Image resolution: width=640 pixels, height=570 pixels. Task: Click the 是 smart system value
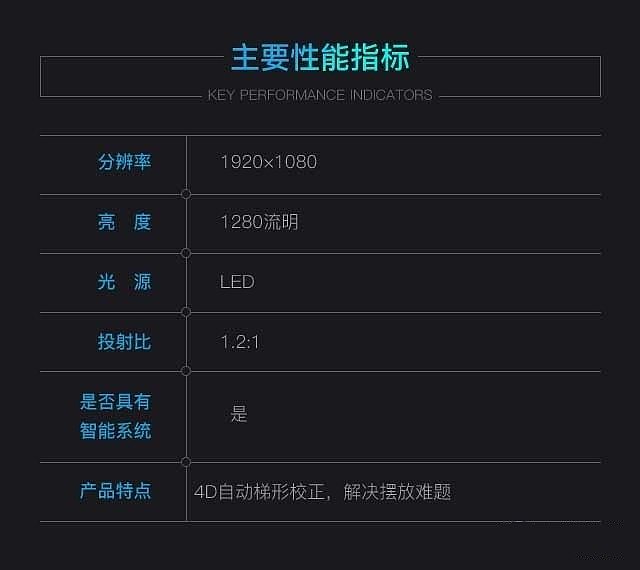tap(239, 414)
